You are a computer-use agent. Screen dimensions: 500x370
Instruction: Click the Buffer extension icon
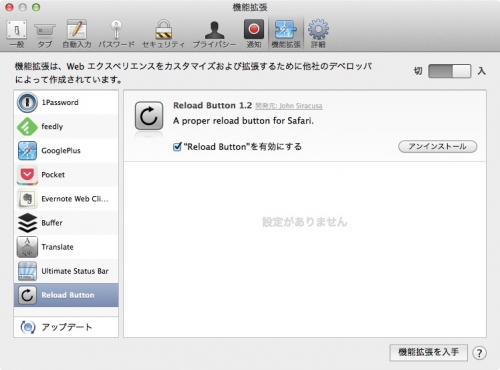27,223
